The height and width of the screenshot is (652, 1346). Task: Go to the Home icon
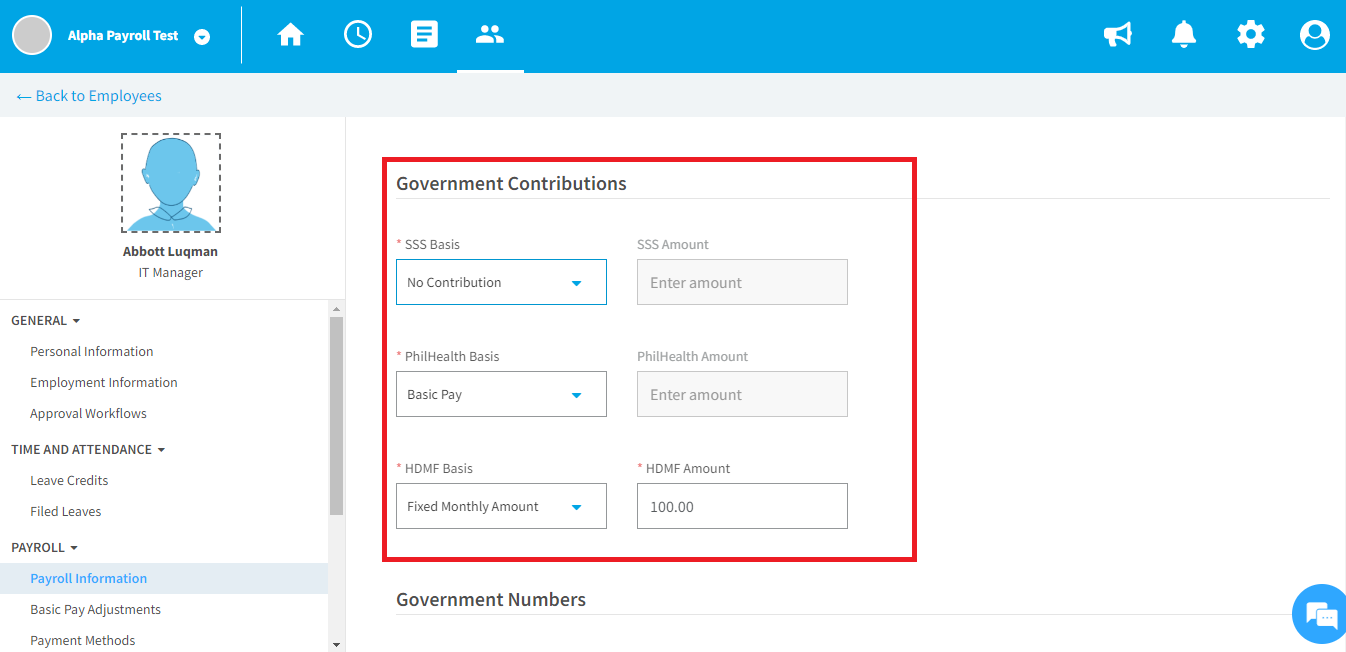[x=290, y=35]
